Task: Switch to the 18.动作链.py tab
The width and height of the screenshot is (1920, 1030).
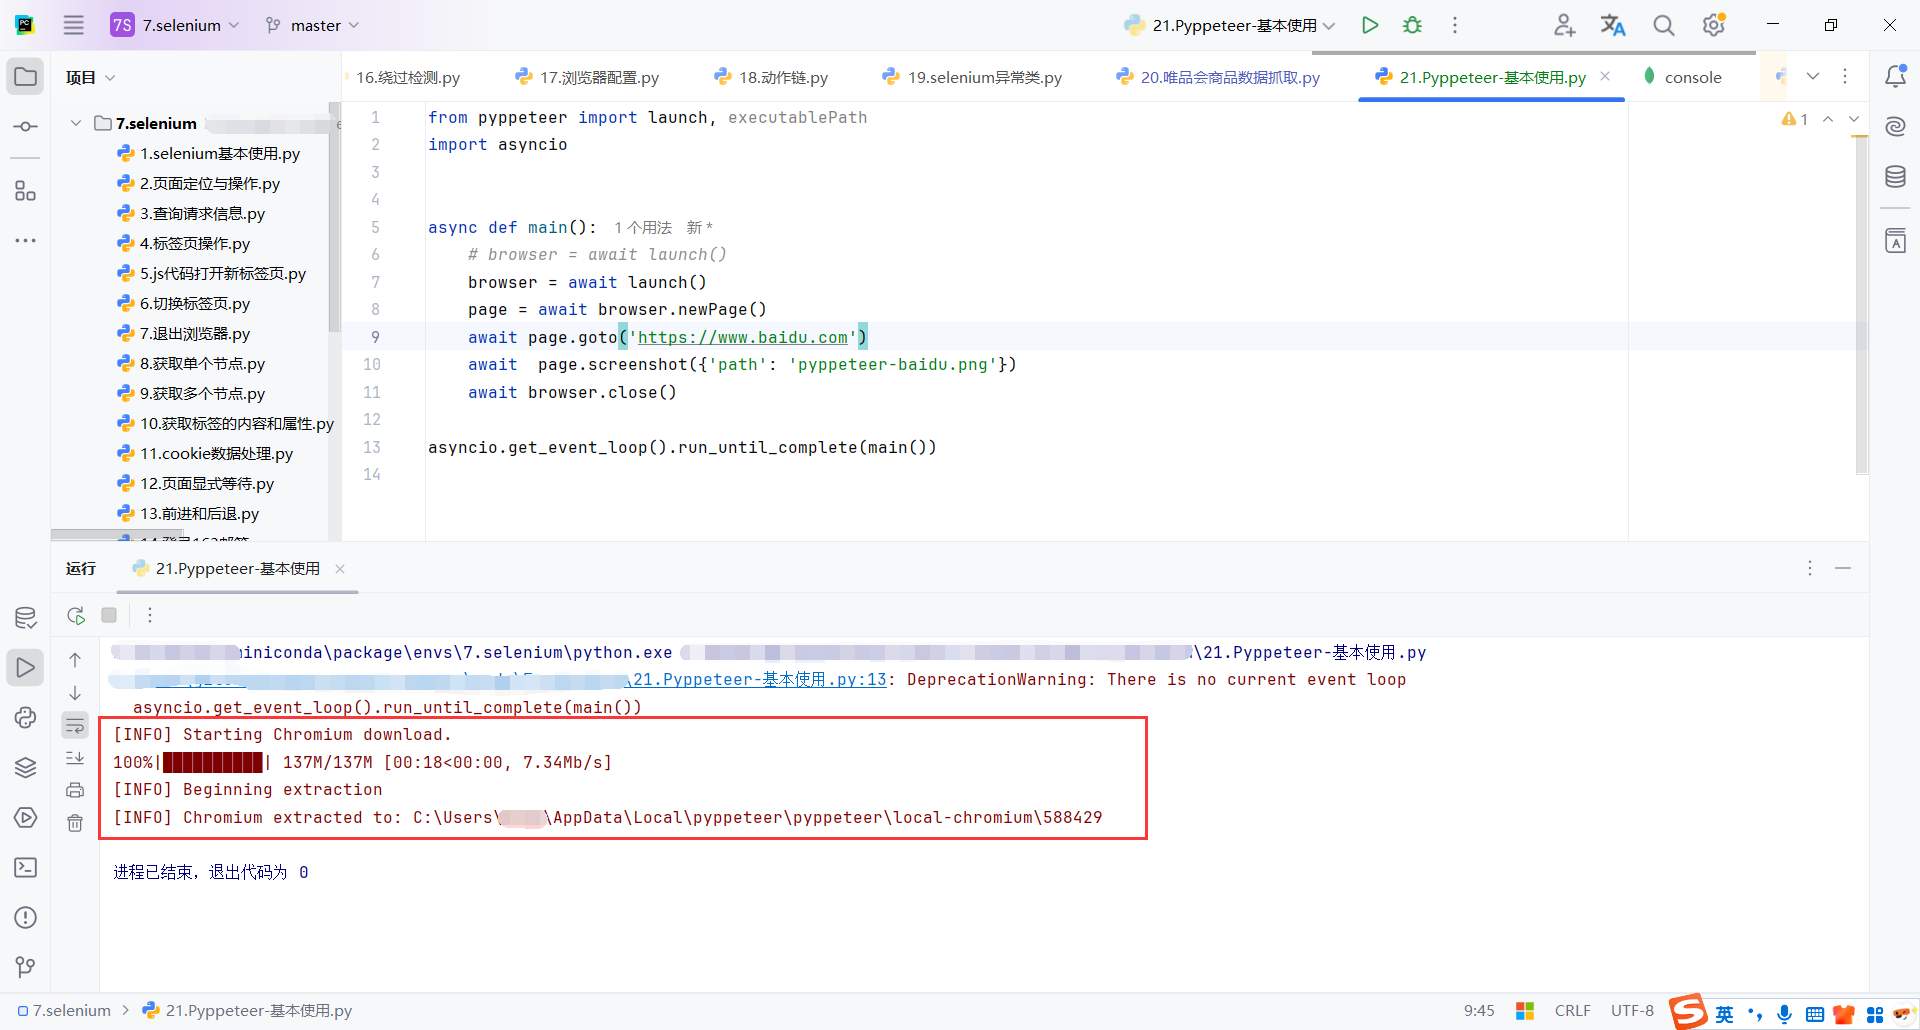Action: [x=771, y=77]
